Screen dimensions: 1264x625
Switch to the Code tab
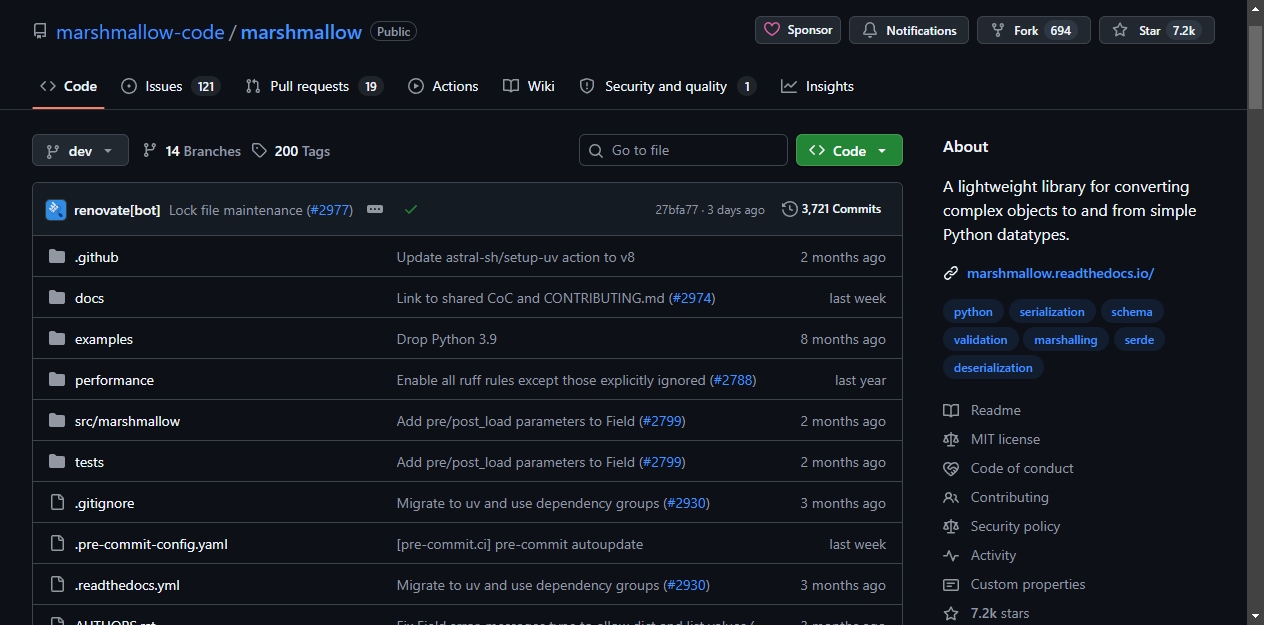[68, 86]
